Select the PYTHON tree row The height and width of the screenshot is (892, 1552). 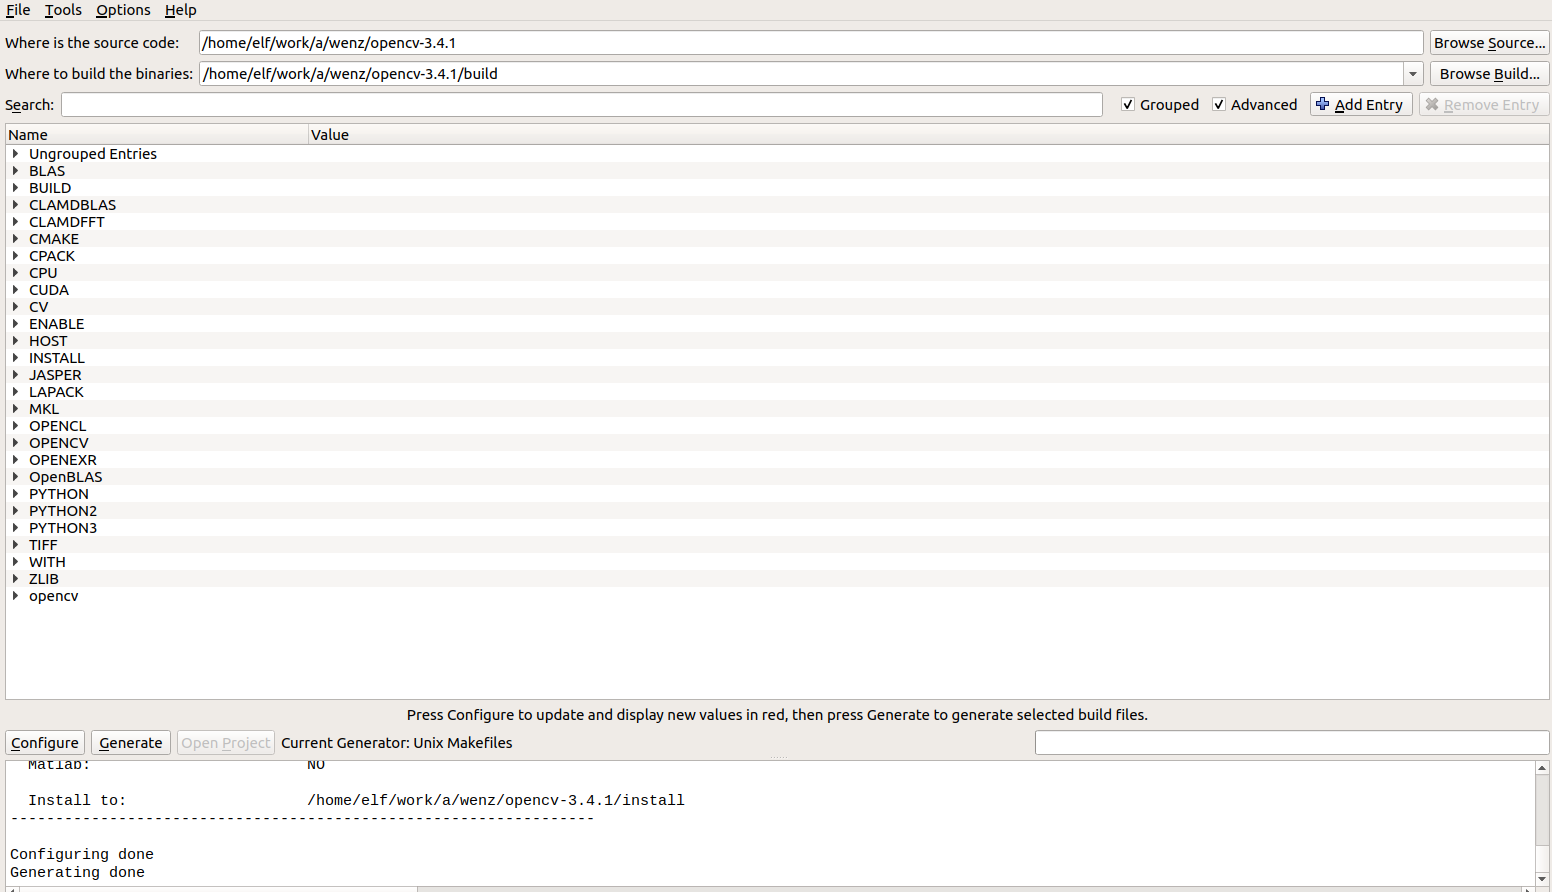pos(777,494)
